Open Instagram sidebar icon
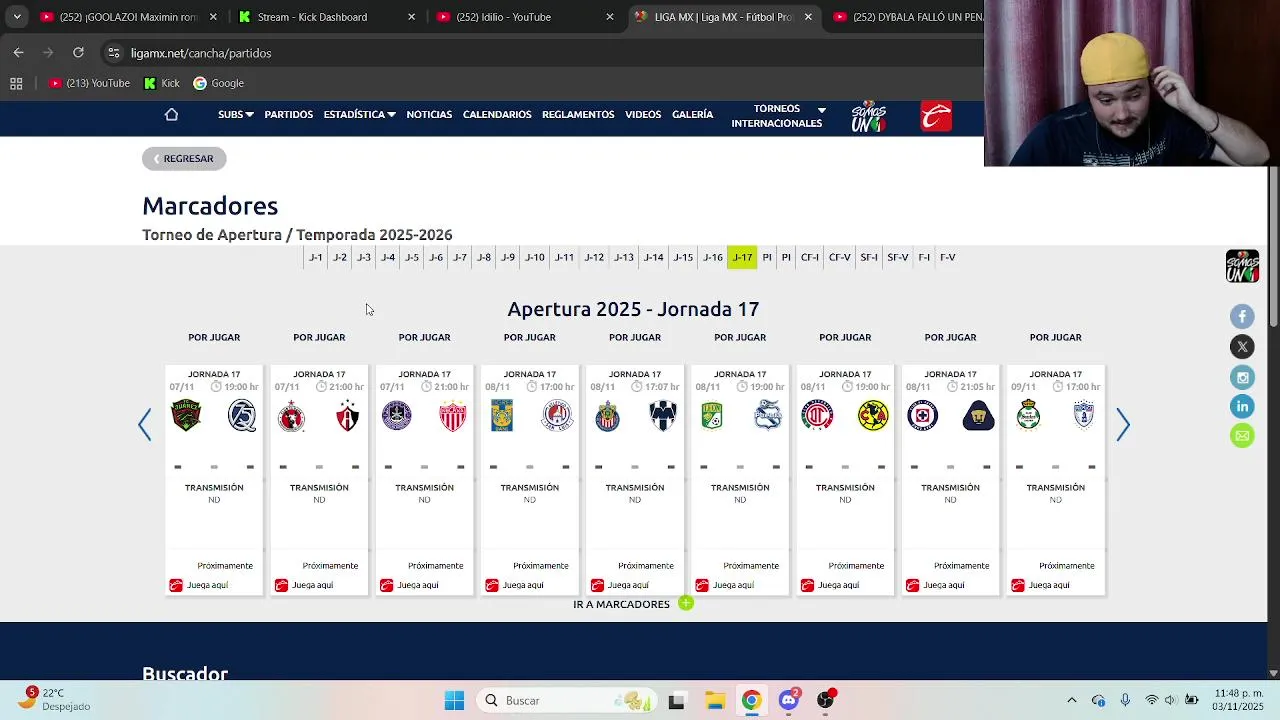 point(1242,377)
